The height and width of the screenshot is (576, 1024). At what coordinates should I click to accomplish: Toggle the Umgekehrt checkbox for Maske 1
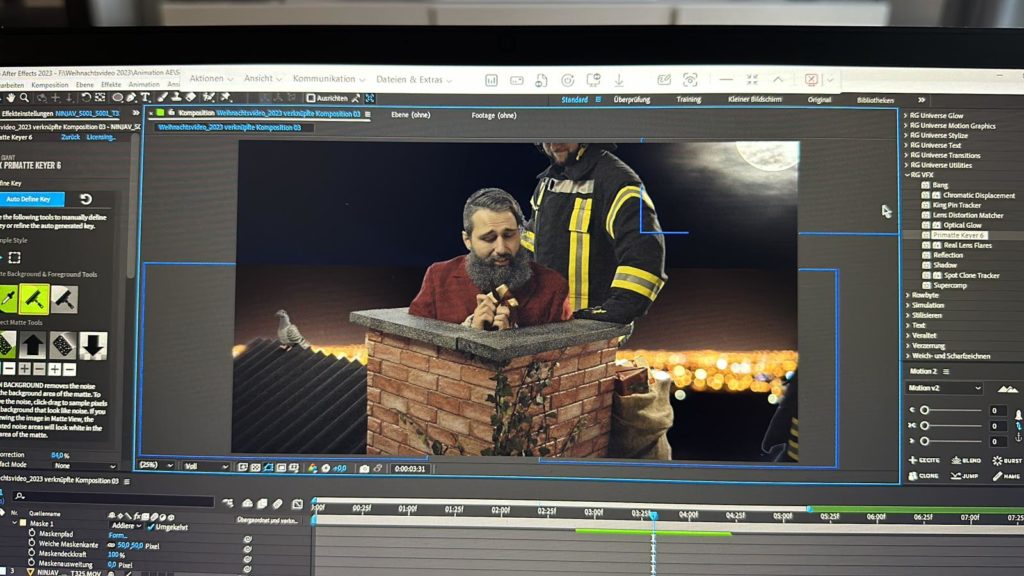coord(152,526)
